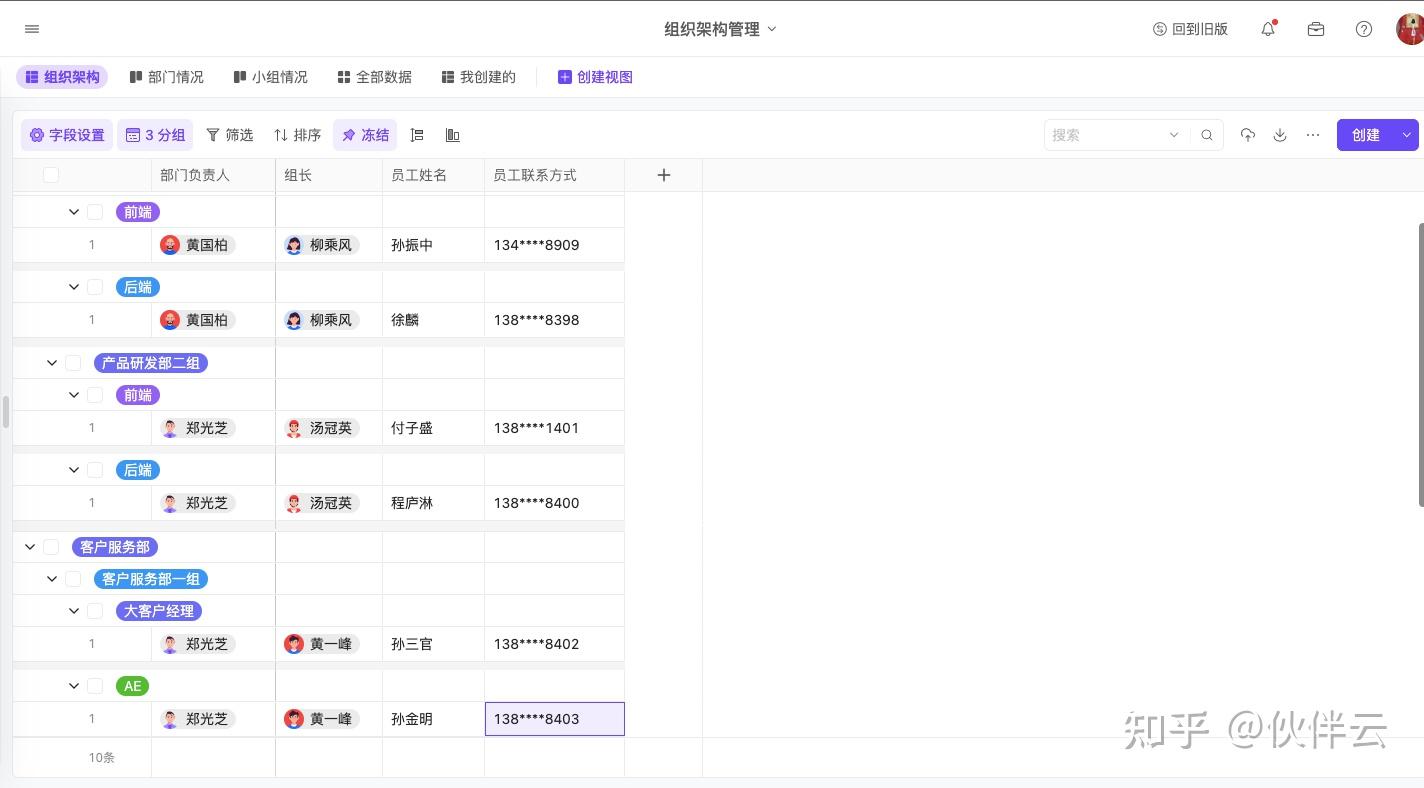Switch to the 部门情况 view tab
This screenshot has width=1424, height=788.
tap(166, 77)
